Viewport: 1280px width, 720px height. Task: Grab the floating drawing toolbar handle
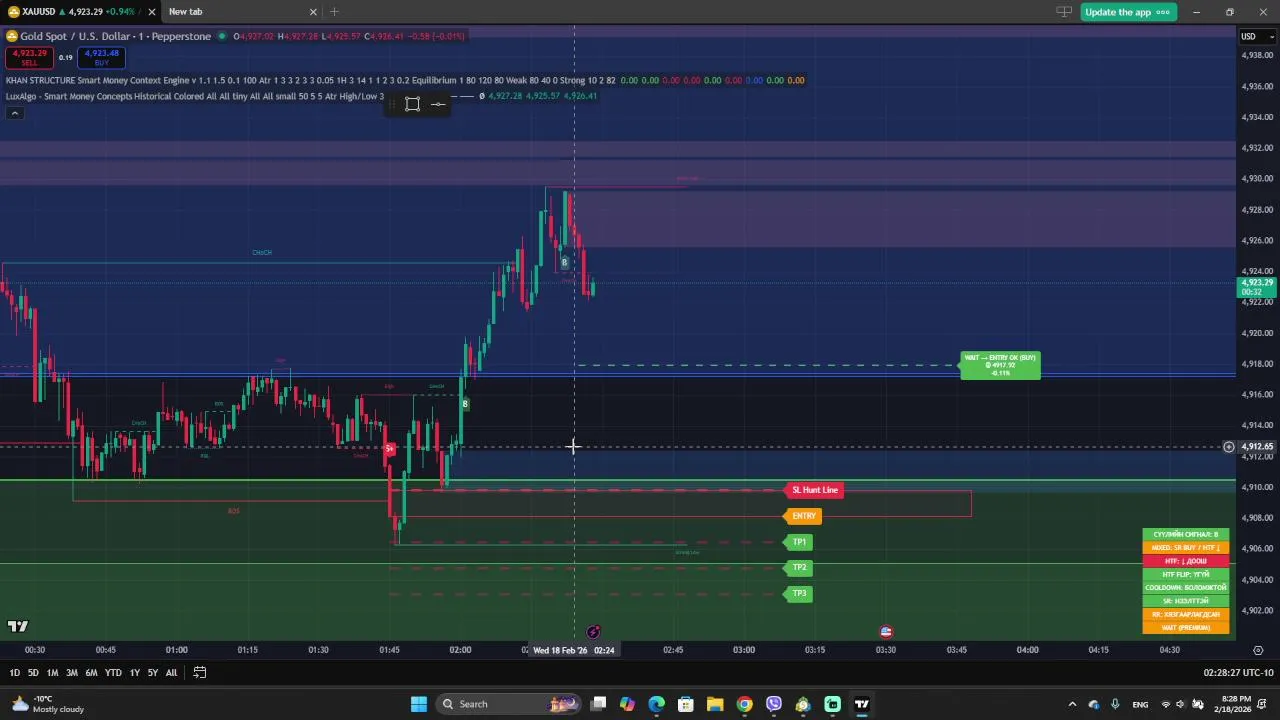393,104
